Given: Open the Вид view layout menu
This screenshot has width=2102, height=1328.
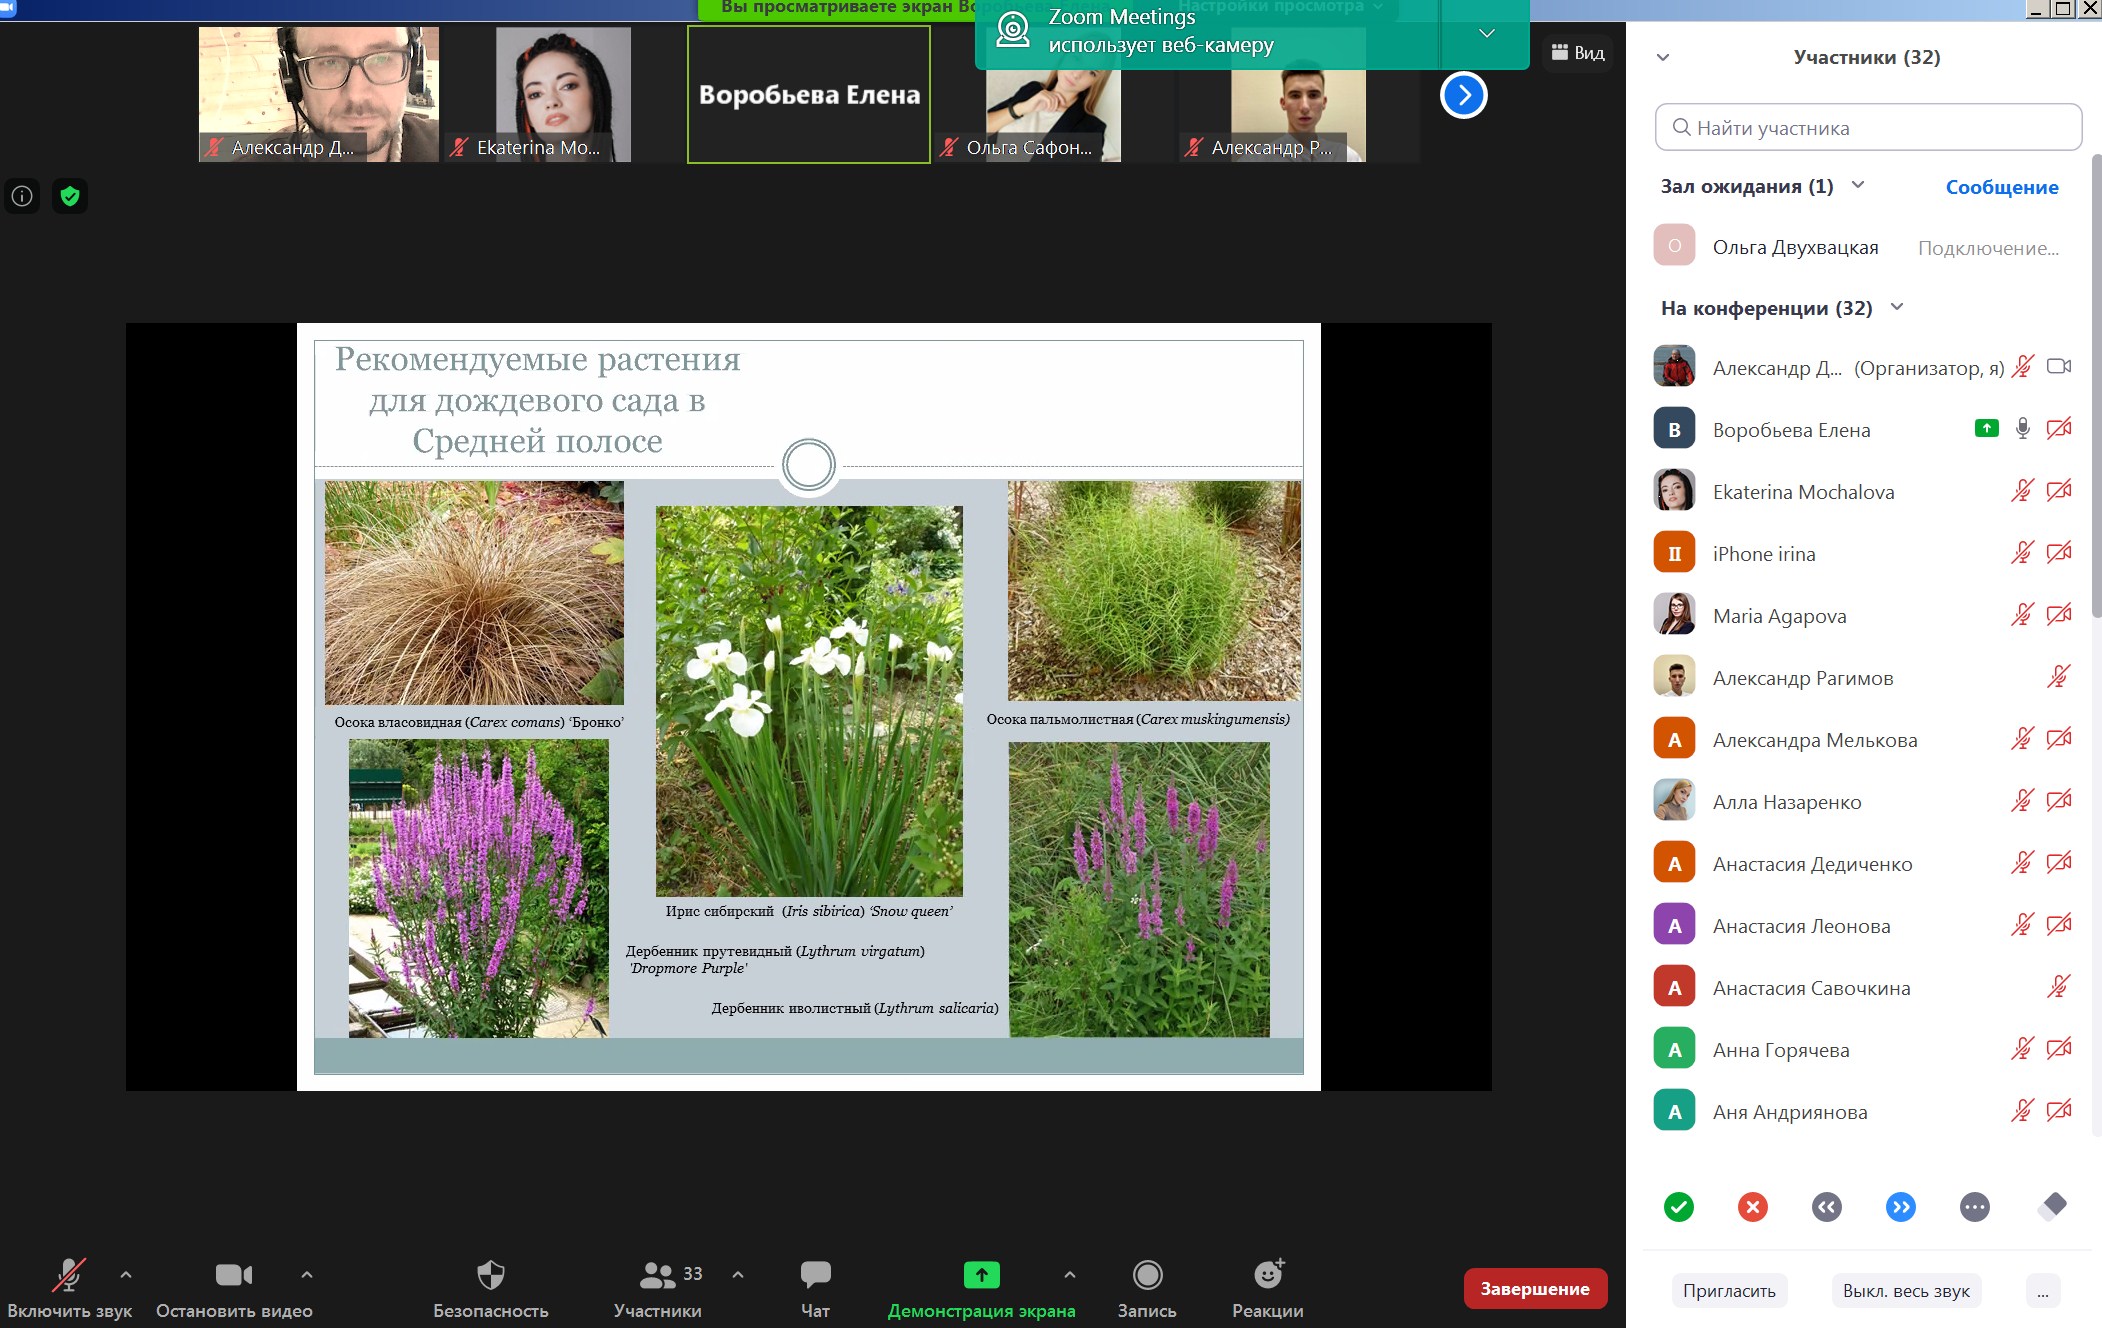Looking at the screenshot, I should pos(1578,53).
